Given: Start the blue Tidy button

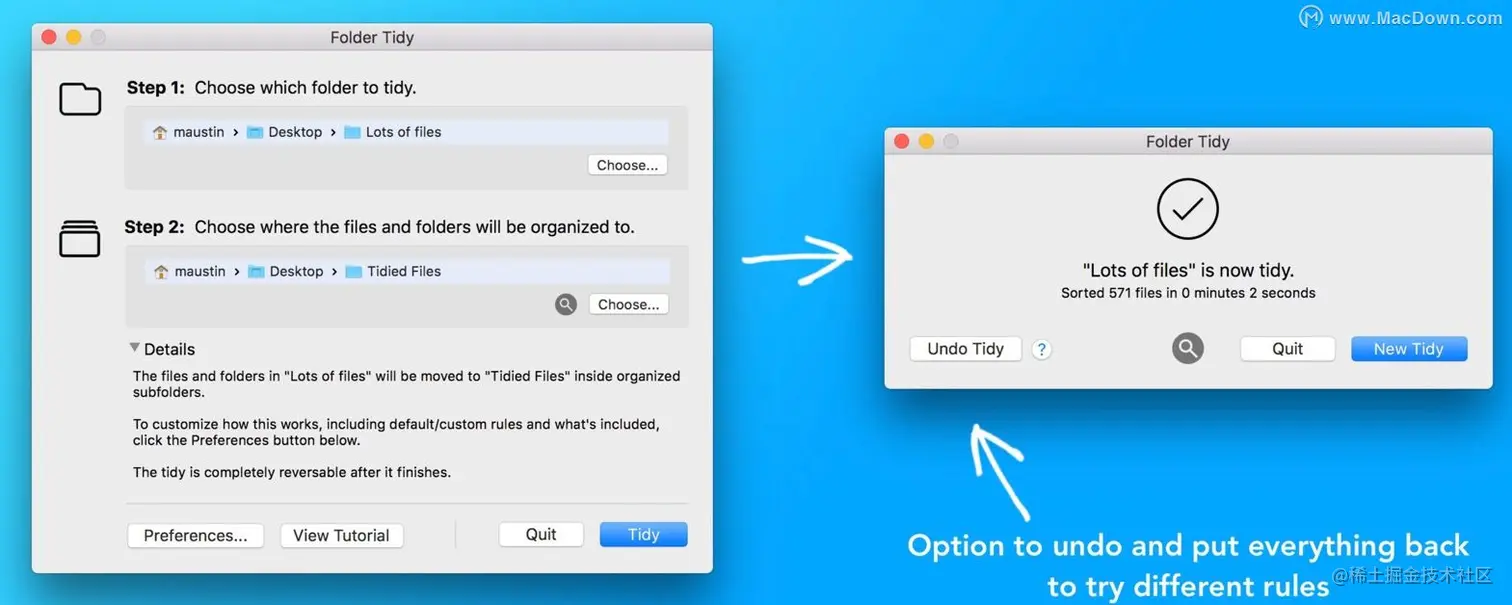Looking at the screenshot, I should (x=644, y=534).
